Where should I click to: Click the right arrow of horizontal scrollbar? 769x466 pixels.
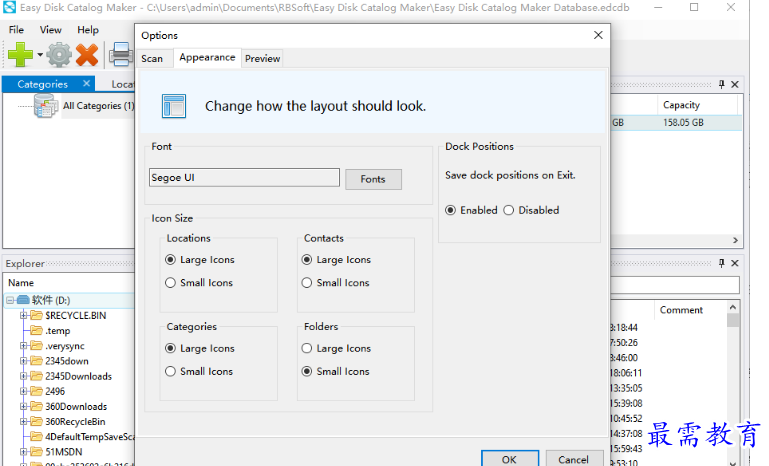(x=735, y=240)
